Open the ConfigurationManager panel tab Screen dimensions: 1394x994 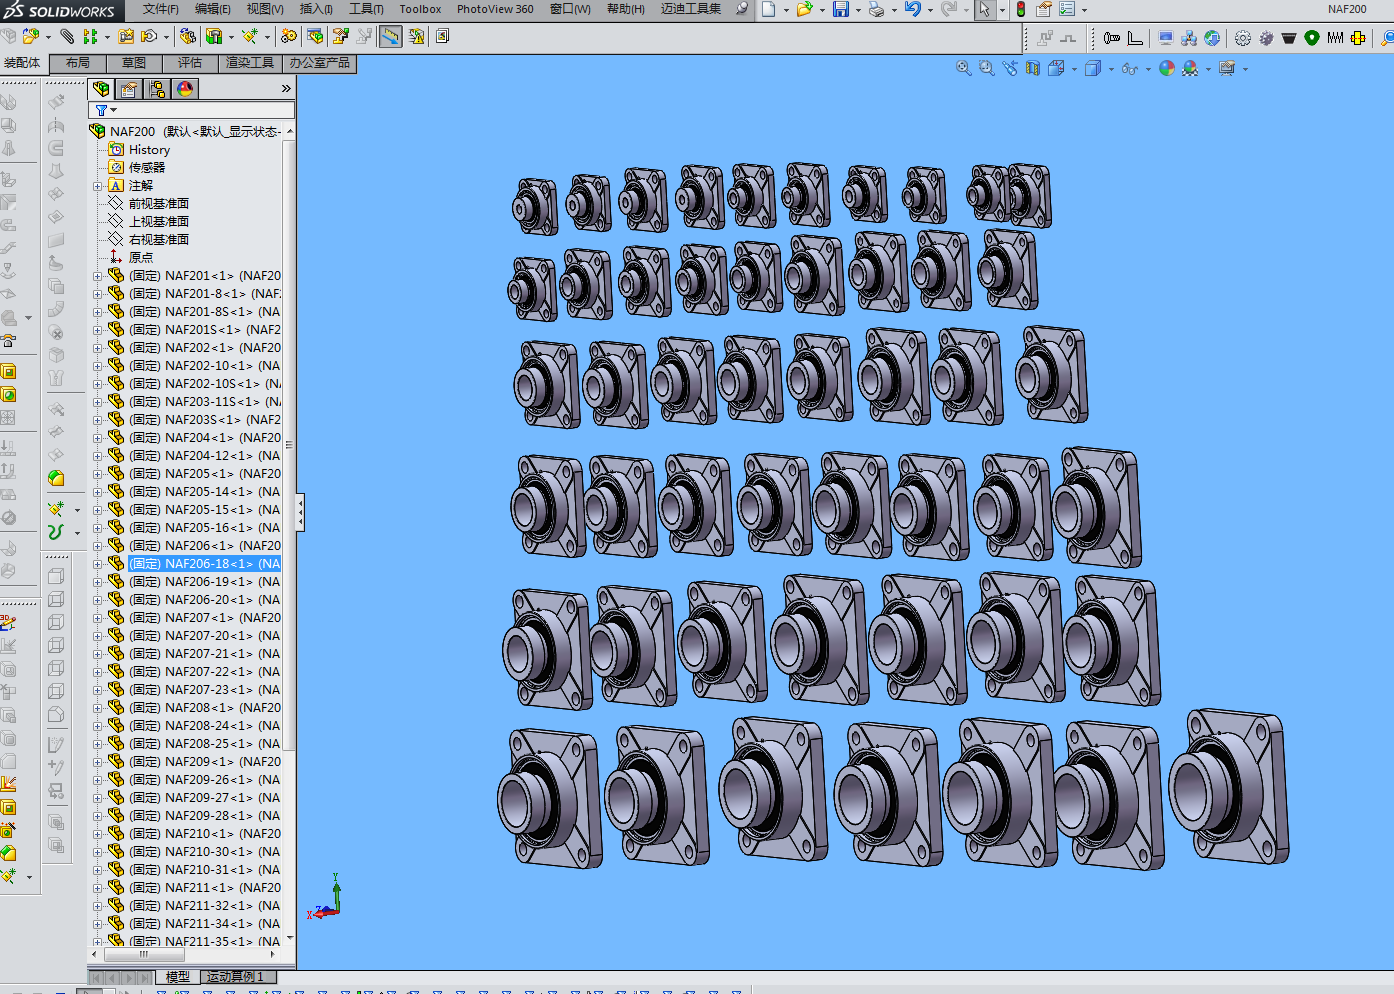pos(157,89)
